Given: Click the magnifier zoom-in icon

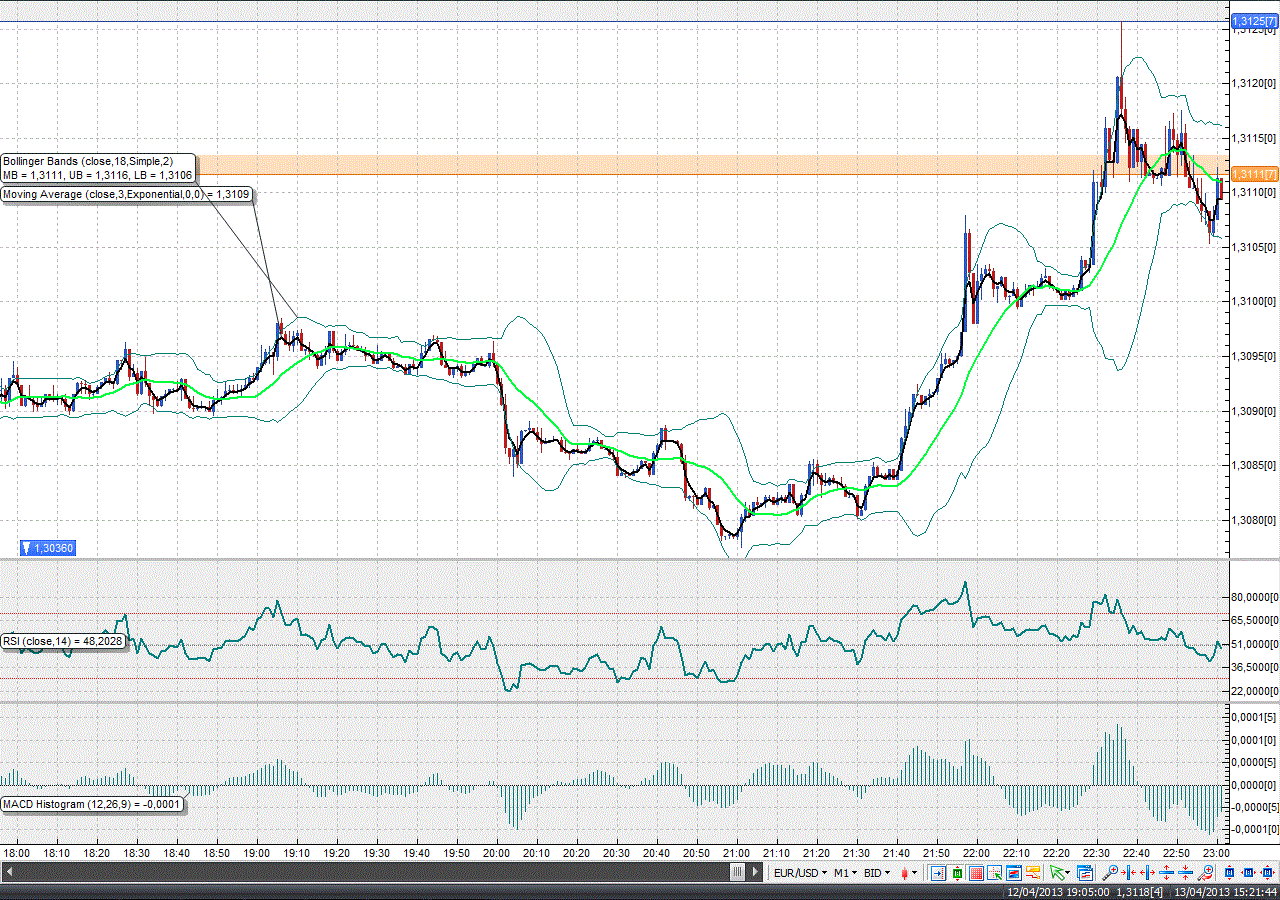Looking at the screenshot, I should click(1110, 873).
